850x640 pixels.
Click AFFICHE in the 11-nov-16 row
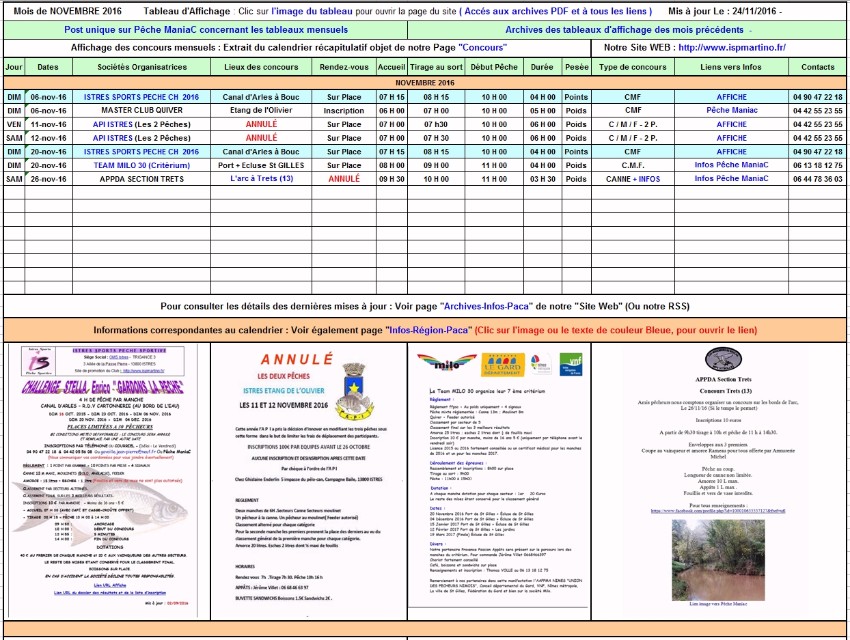pos(731,124)
